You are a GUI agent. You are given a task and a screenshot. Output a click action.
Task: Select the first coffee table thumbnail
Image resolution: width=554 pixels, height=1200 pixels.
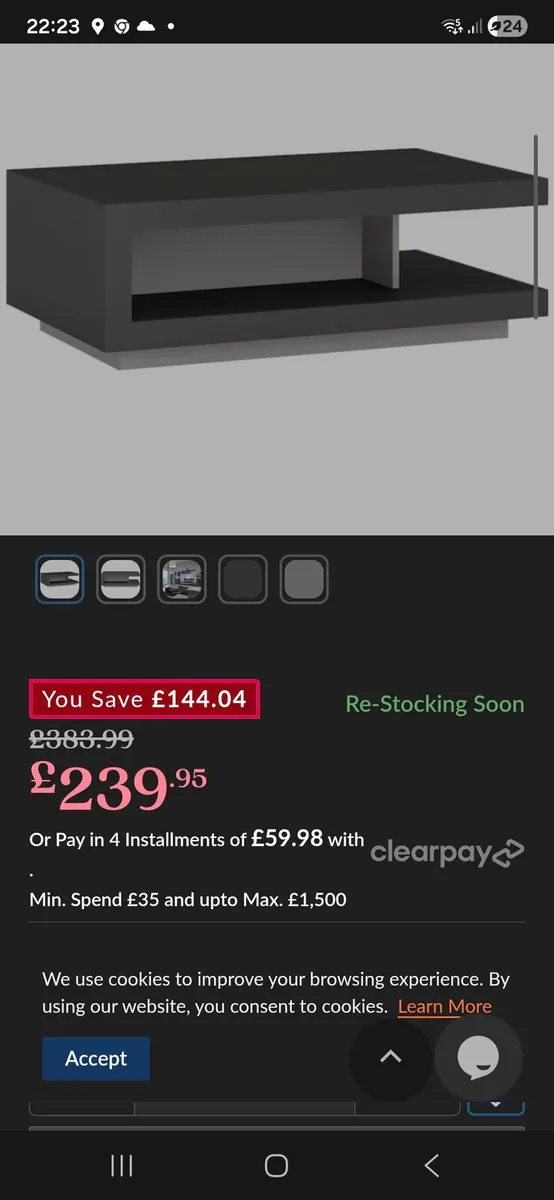tap(60, 579)
